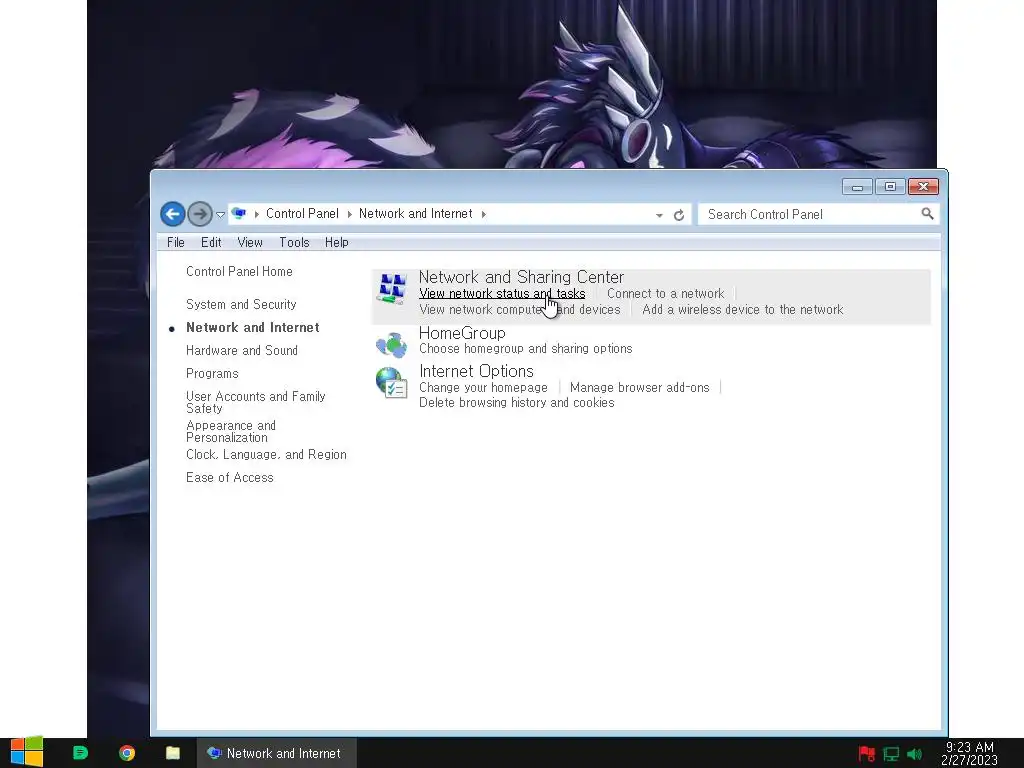Click View network computers and devices
This screenshot has width=1024, height=768.
(x=519, y=310)
